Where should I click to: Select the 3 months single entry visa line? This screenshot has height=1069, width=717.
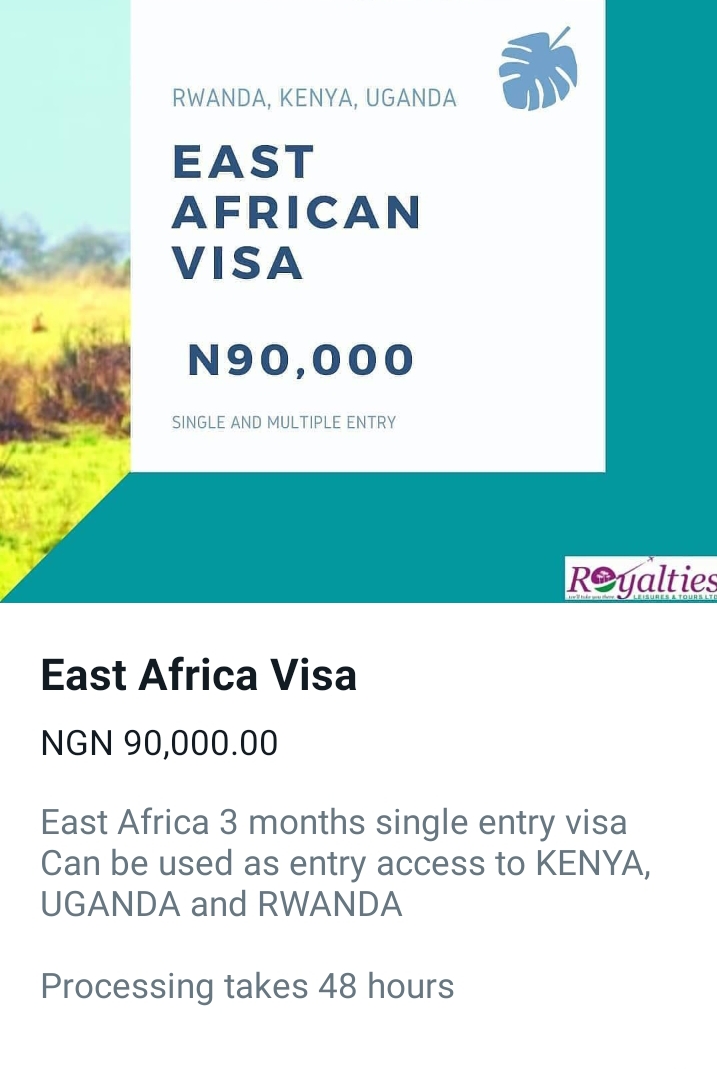tap(333, 822)
